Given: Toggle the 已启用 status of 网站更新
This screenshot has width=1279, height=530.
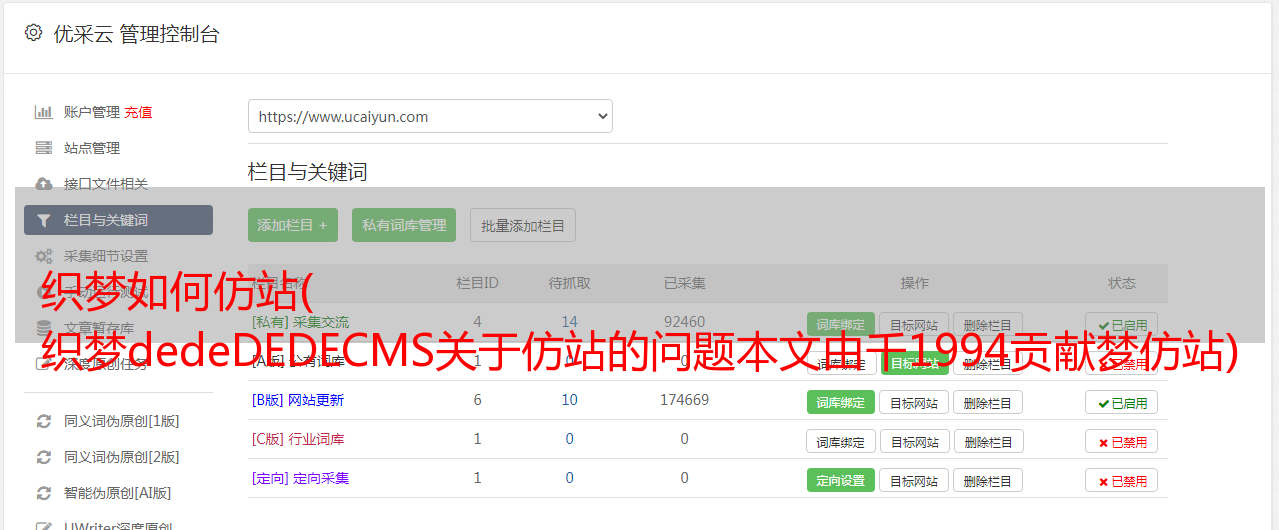Looking at the screenshot, I should (x=1121, y=402).
